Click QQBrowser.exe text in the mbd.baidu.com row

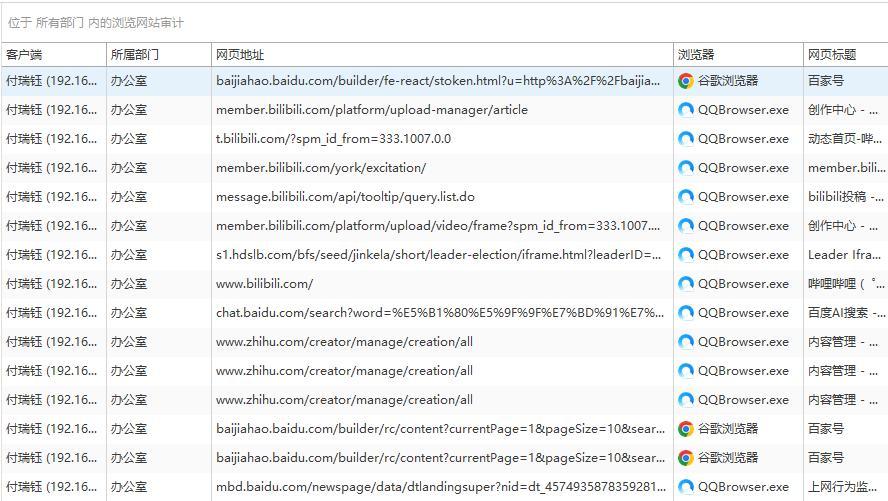point(743,486)
